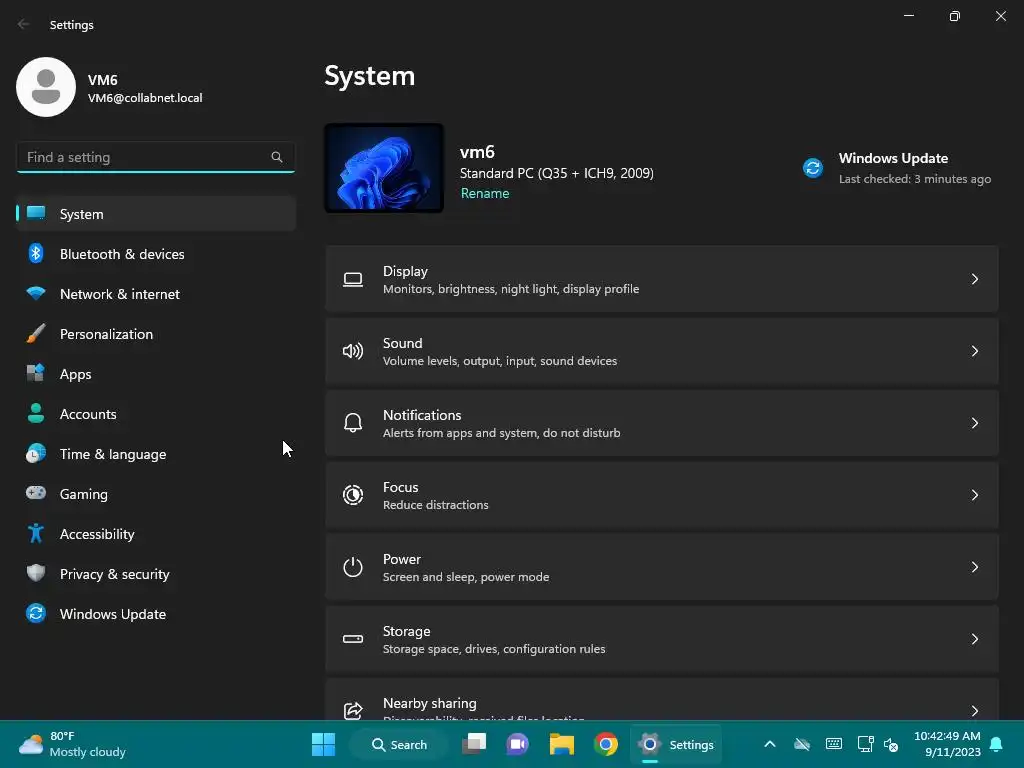1024x768 pixels.
Task: Open the Notifications settings chevron
Action: [x=974, y=423]
